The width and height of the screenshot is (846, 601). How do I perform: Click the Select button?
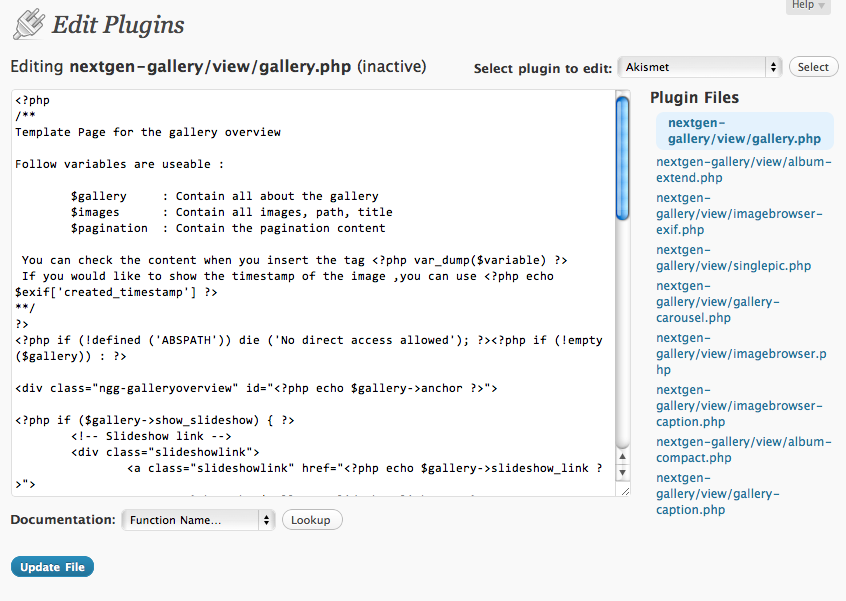pos(813,67)
